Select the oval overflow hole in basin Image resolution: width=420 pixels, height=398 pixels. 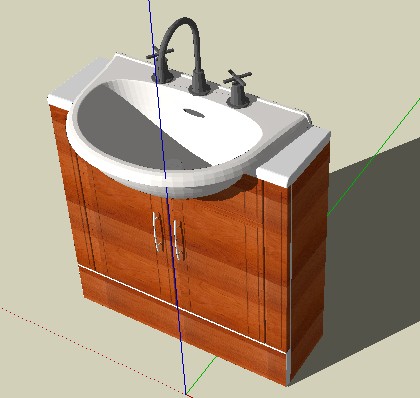[x=194, y=113]
